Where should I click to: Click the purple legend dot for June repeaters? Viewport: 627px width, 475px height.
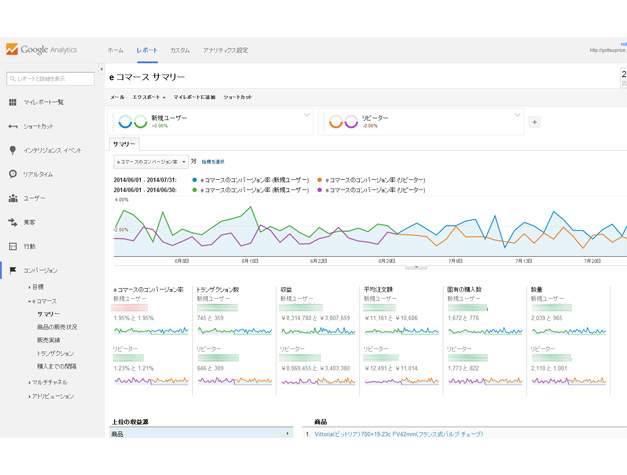point(319,190)
